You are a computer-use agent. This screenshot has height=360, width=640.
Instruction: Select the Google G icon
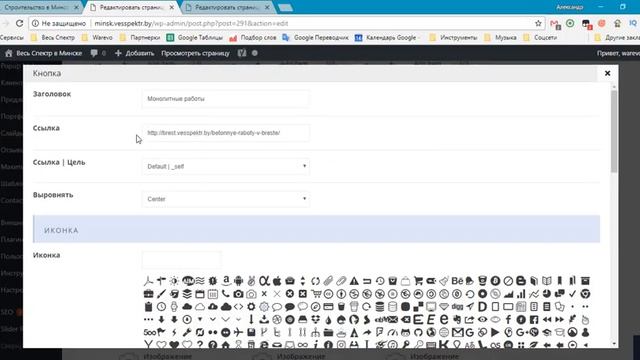coord(470,332)
